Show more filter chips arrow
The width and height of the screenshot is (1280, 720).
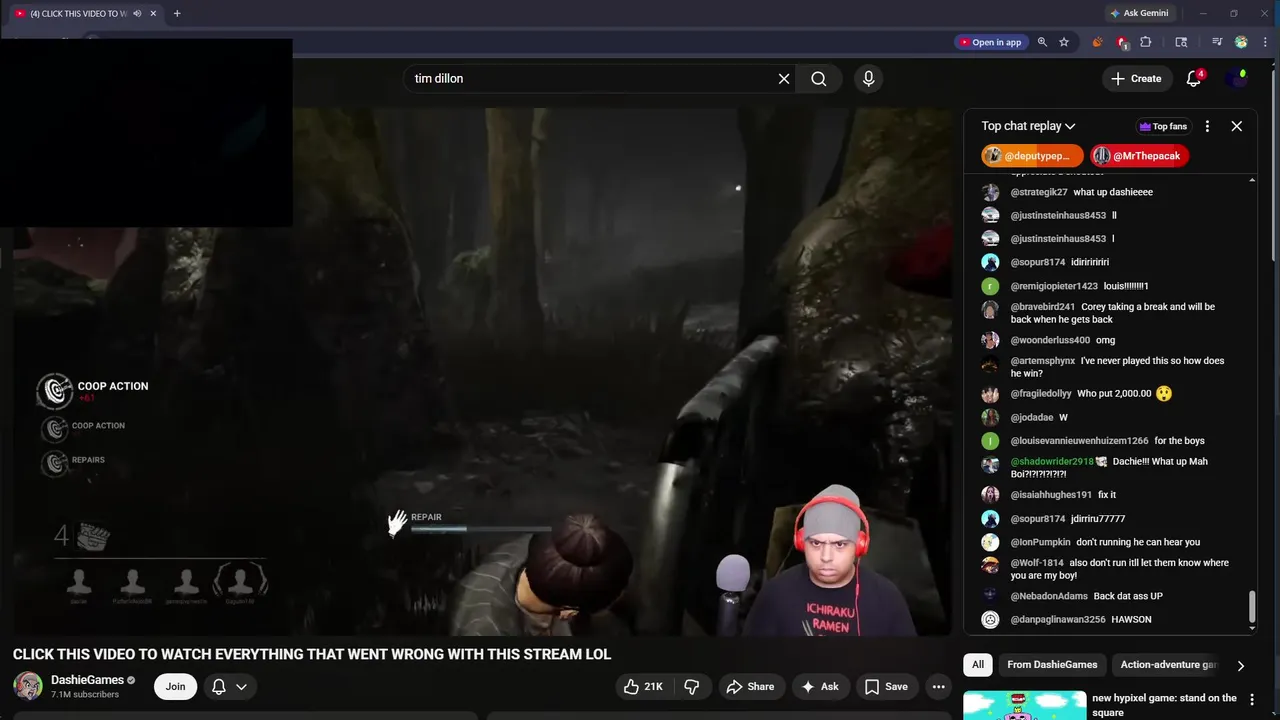(x=1240, y=665)
